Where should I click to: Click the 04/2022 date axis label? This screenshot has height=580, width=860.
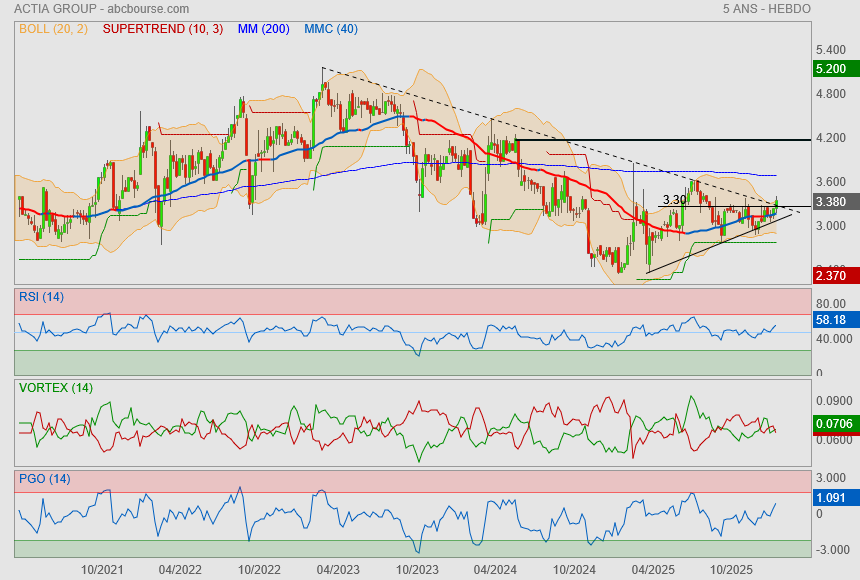180,570
